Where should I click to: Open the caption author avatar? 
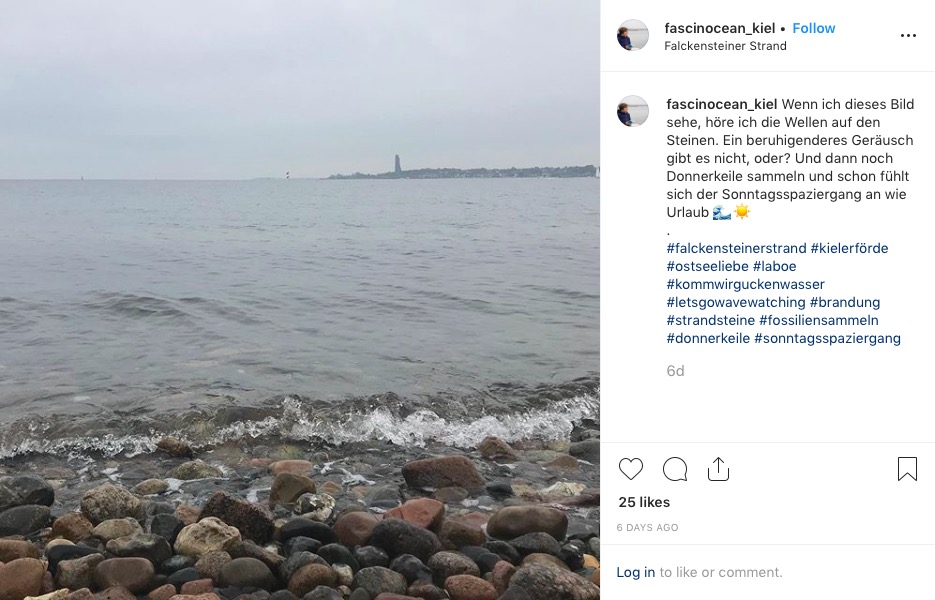[633, 111]
